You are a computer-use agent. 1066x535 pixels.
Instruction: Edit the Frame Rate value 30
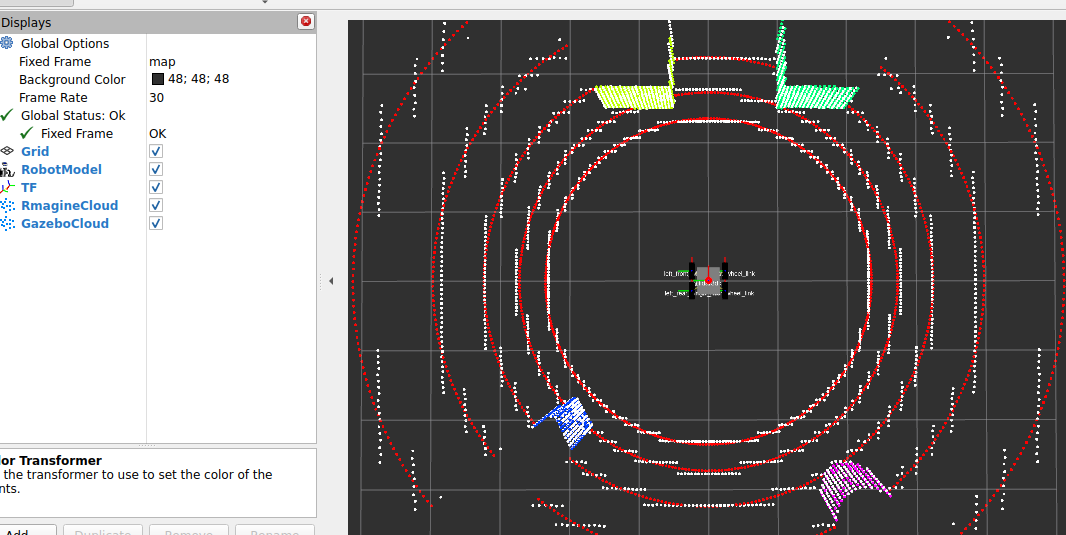tap(156, 97)
